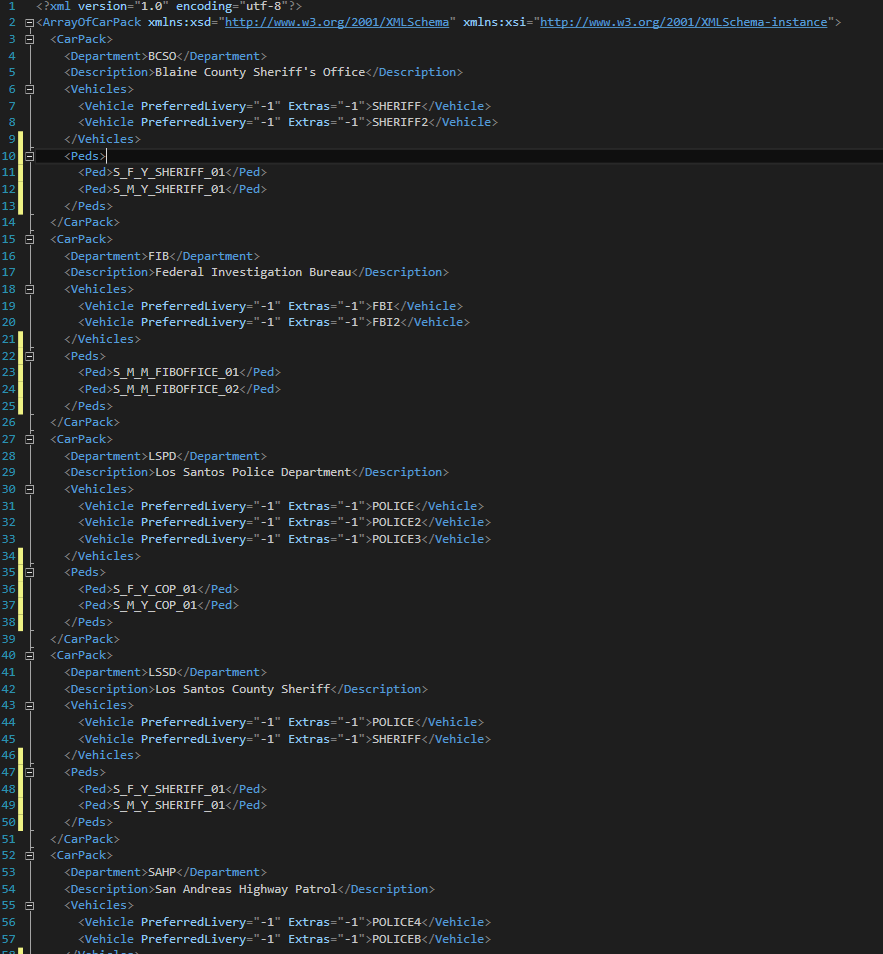The image size is (883, 954).
Task: Click the closing Vehicles tag on line 9
Action: pos(102,139)
